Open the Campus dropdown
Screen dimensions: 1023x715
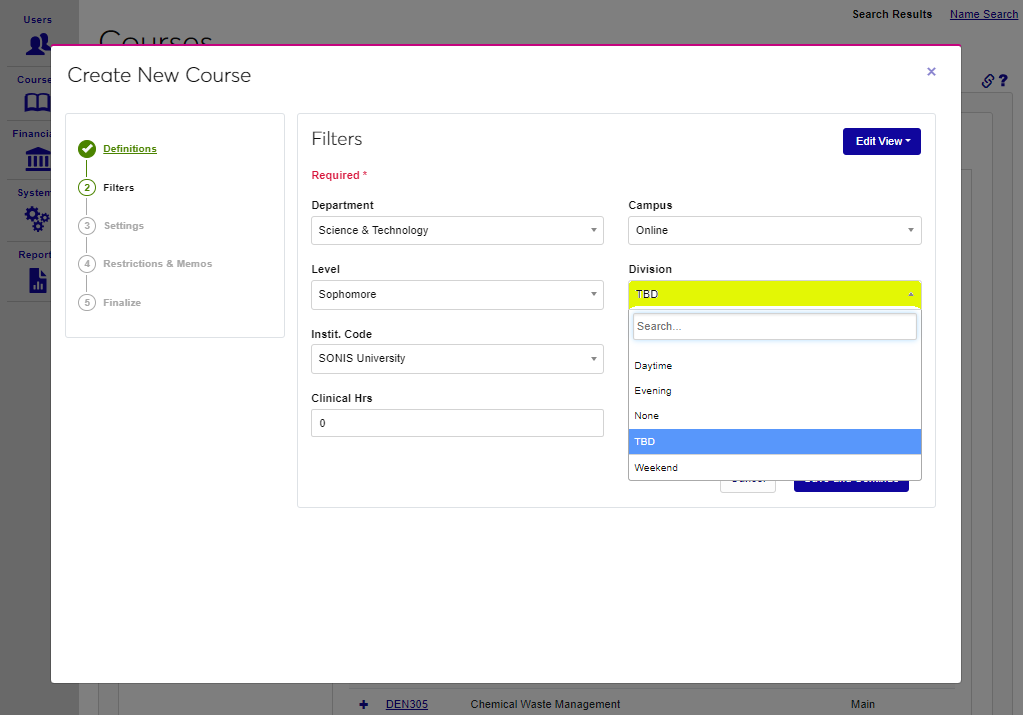click(774, 230)
